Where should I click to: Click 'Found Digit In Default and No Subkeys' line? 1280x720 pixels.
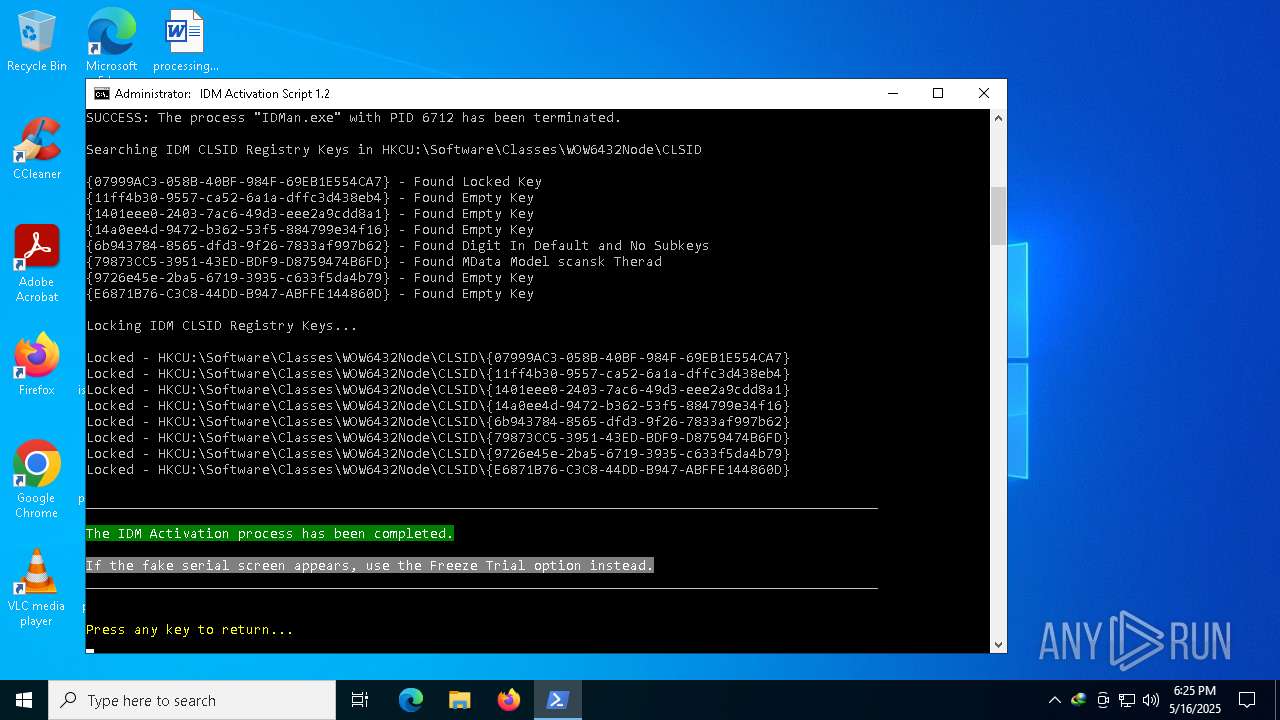pyautogui.click(x=398, y=246)
